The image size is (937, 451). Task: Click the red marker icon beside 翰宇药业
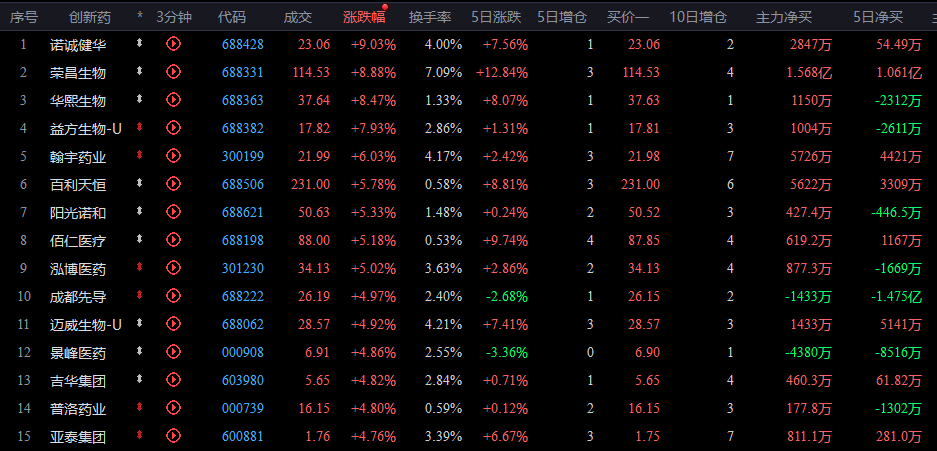tap(140, 155)
